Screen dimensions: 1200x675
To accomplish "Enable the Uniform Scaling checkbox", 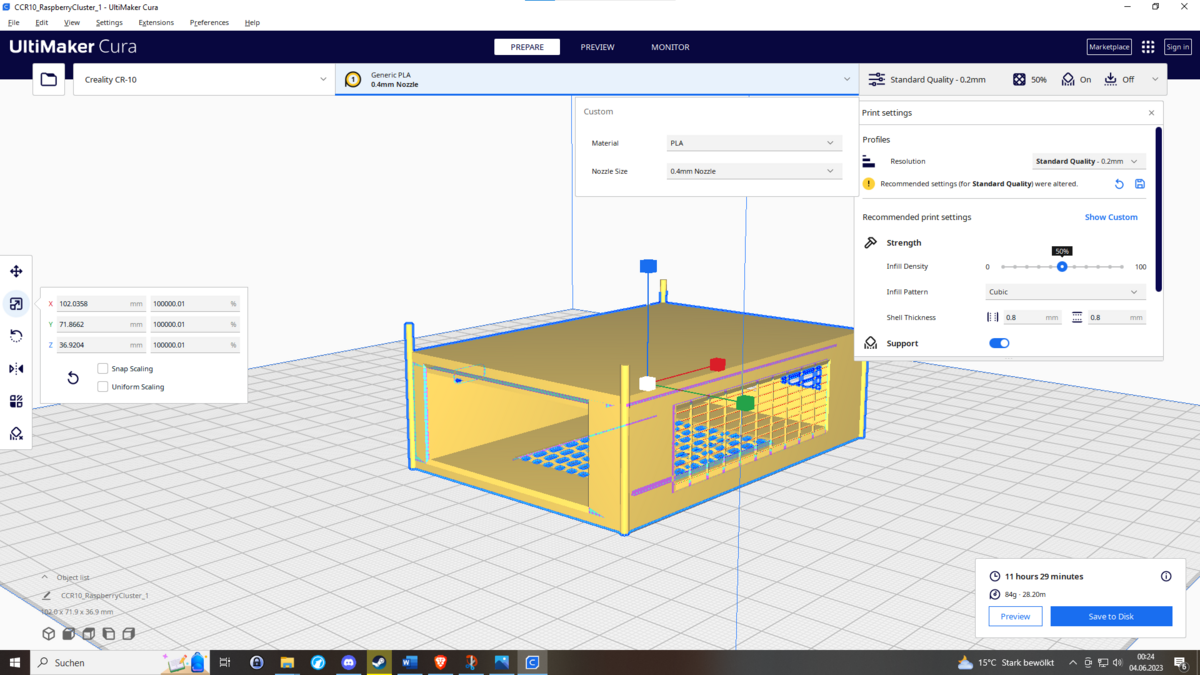I will coord(103,386).
